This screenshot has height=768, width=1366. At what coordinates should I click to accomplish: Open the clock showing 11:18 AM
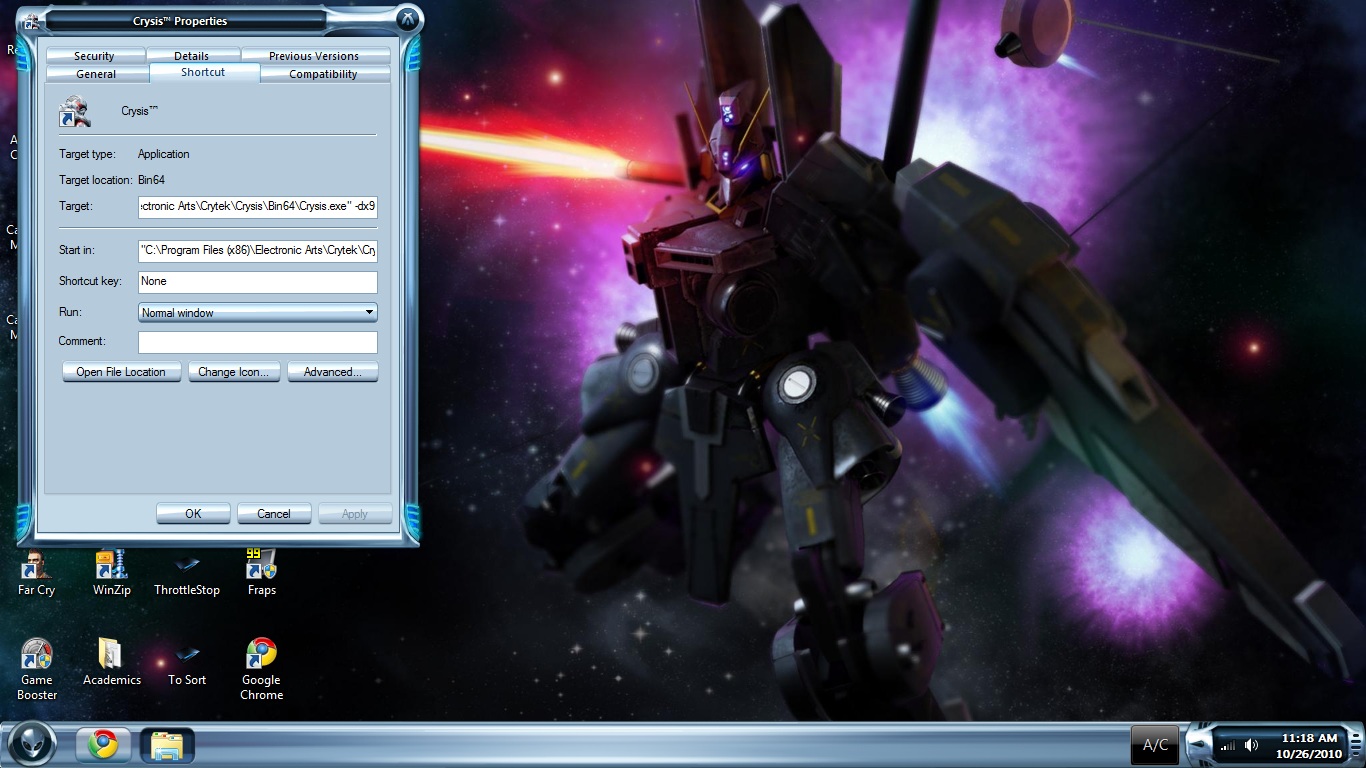point(1309,746)
